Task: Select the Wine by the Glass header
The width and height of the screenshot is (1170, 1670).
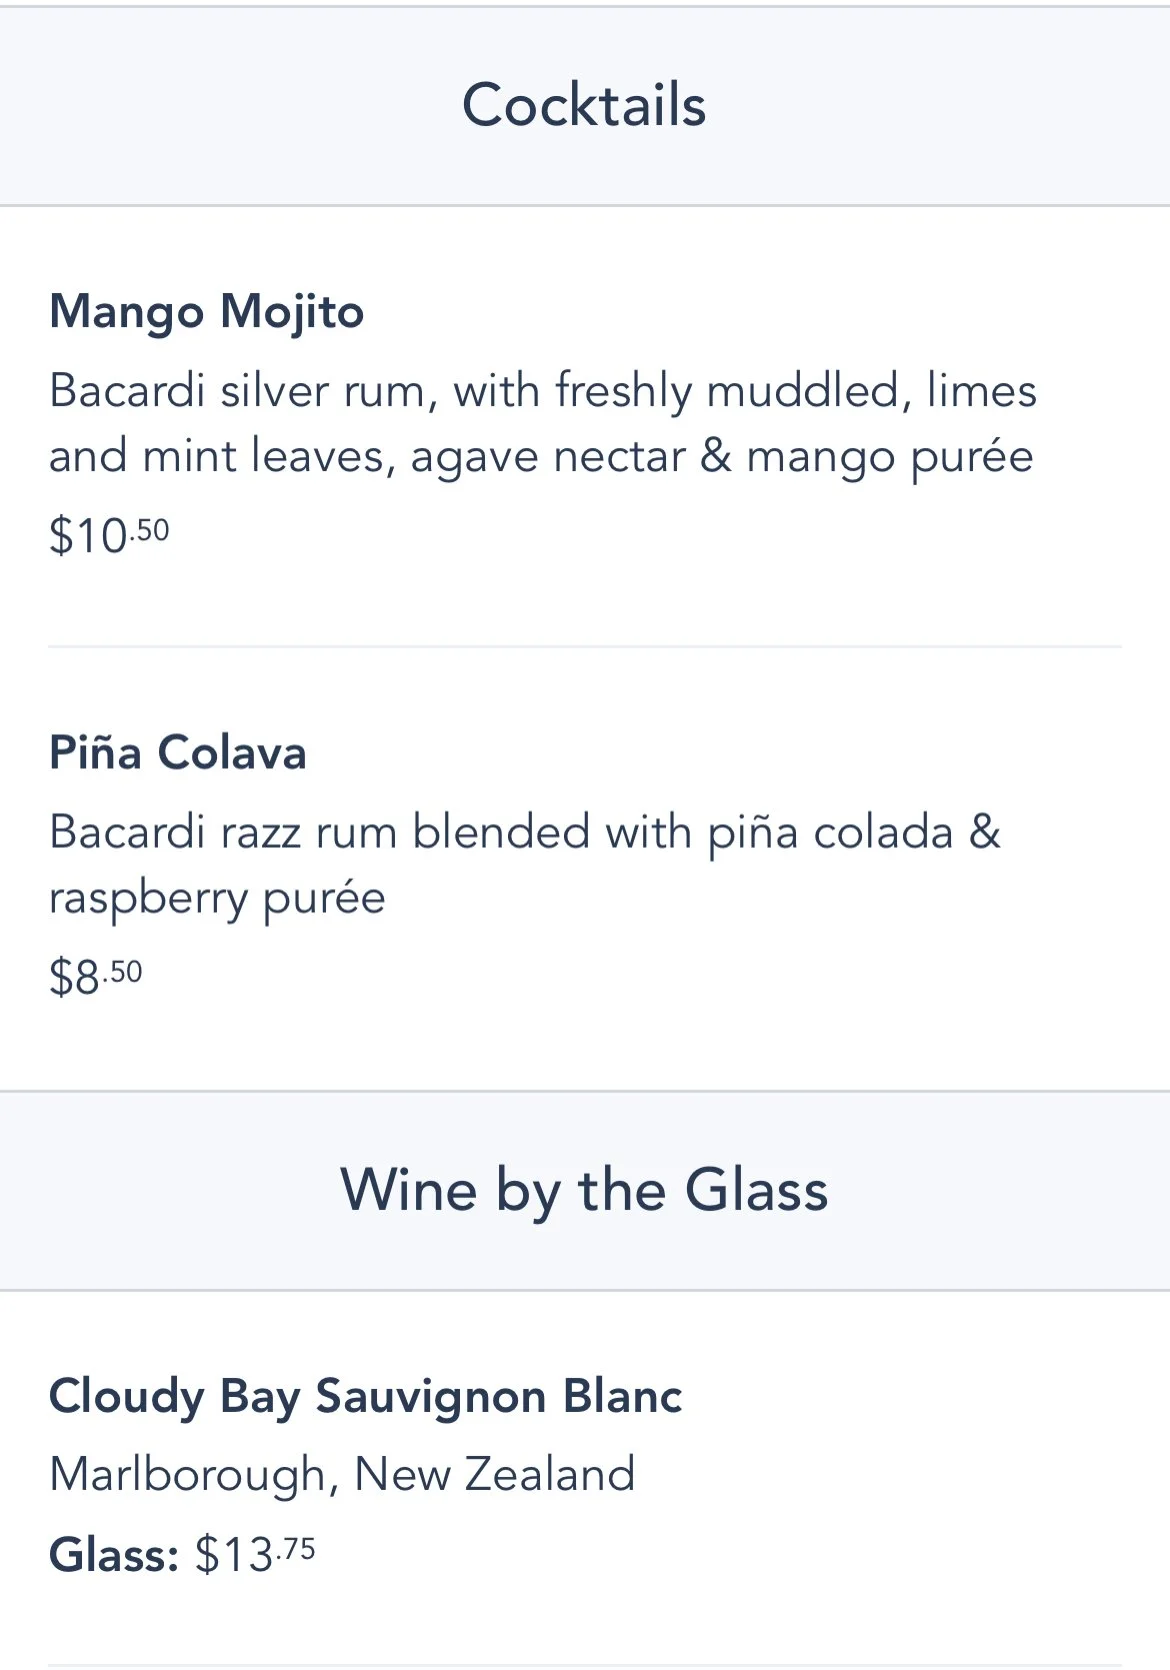Action: [x=584, y=1190]
